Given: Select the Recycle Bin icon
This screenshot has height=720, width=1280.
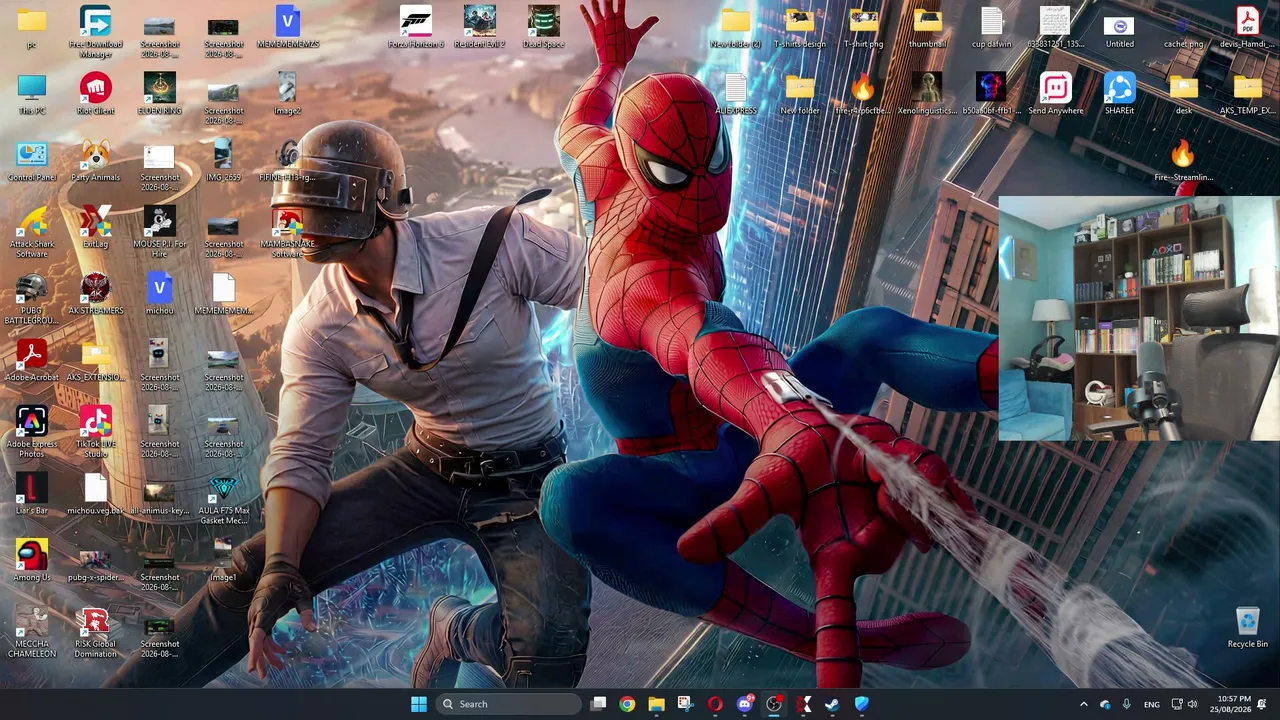Looking at the screenshot, I should [1247, 628].
